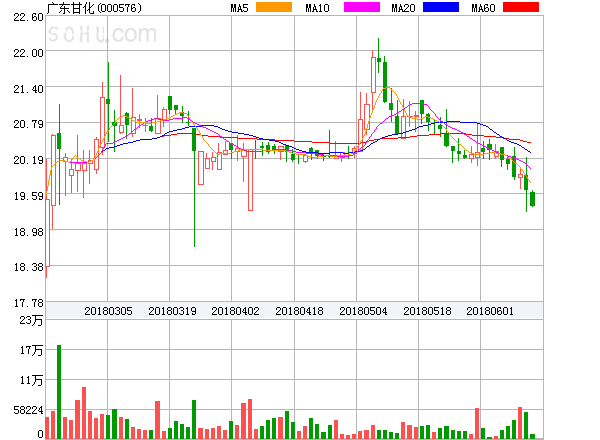Click the 20180504 date label
The height and width of the screenshot is (440, 600).
tap(363, 311)
